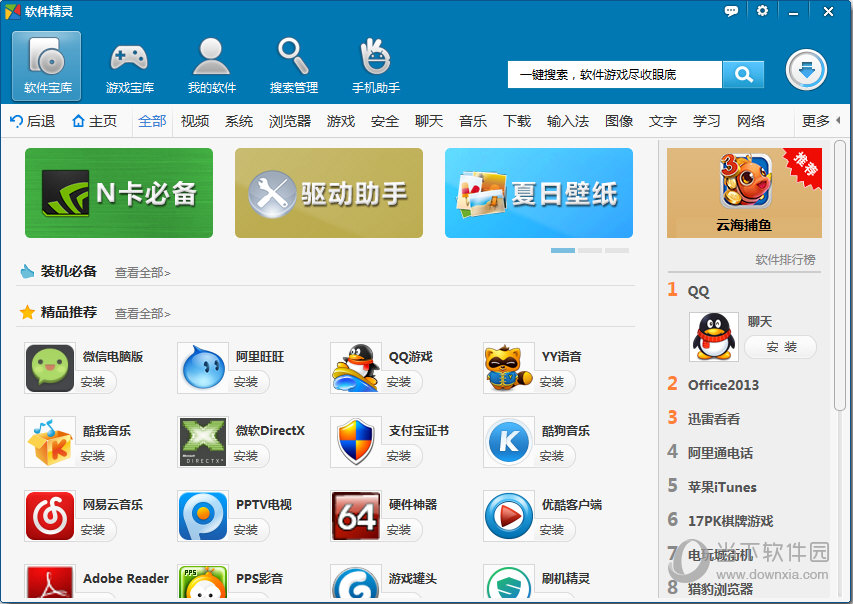The image size is (853, 604).
Task: Switch to the 视频 category tab
Action: click(x=195, y=121)
